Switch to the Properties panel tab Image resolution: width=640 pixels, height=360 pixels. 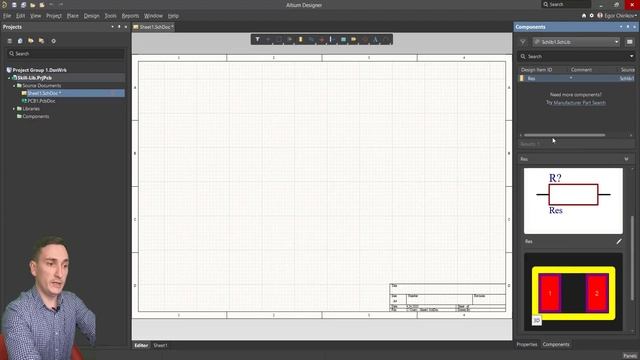click(527, 344)
